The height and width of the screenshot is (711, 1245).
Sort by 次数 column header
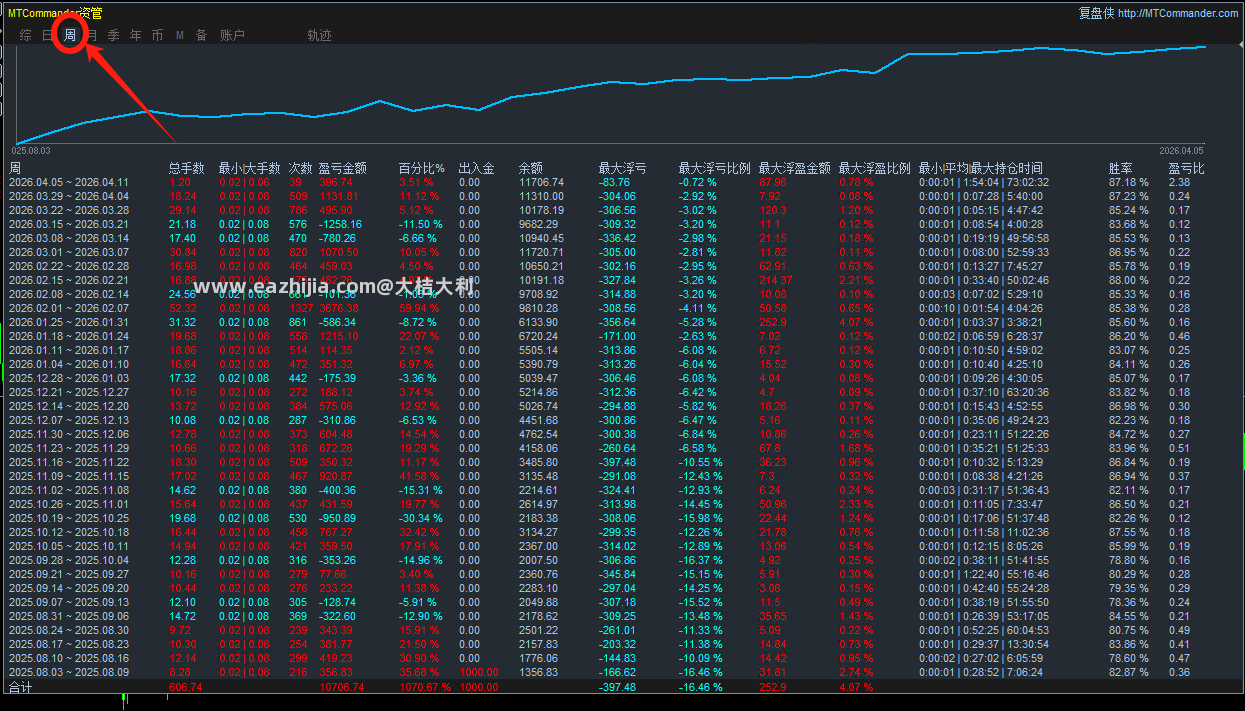pos(301,168)
